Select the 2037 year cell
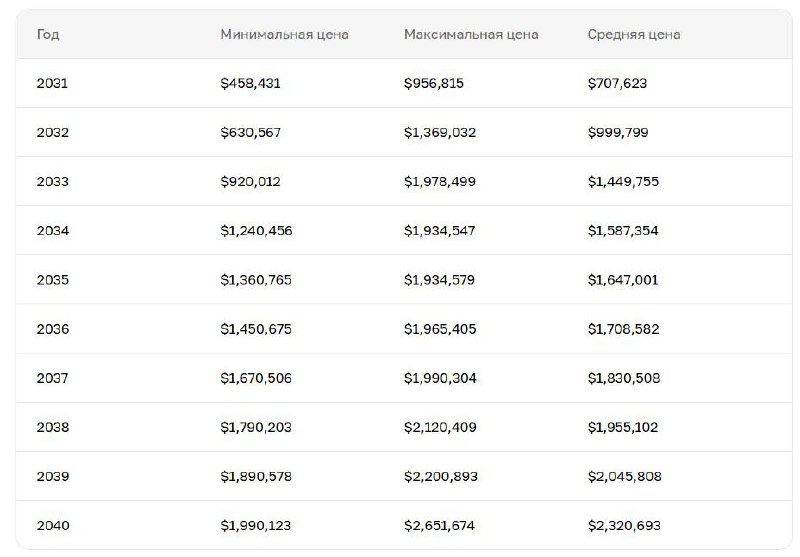 coord(52,378)
